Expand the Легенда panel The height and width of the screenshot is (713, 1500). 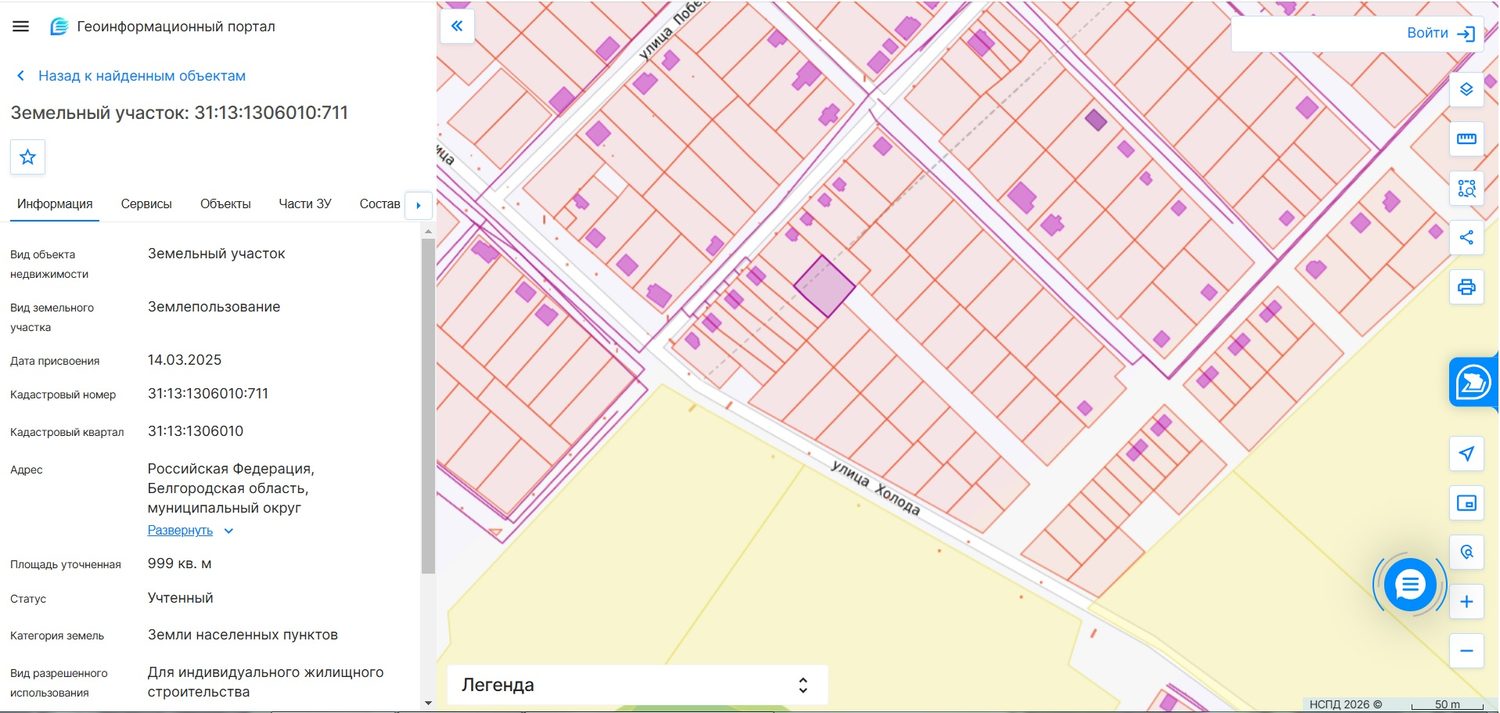637,685
